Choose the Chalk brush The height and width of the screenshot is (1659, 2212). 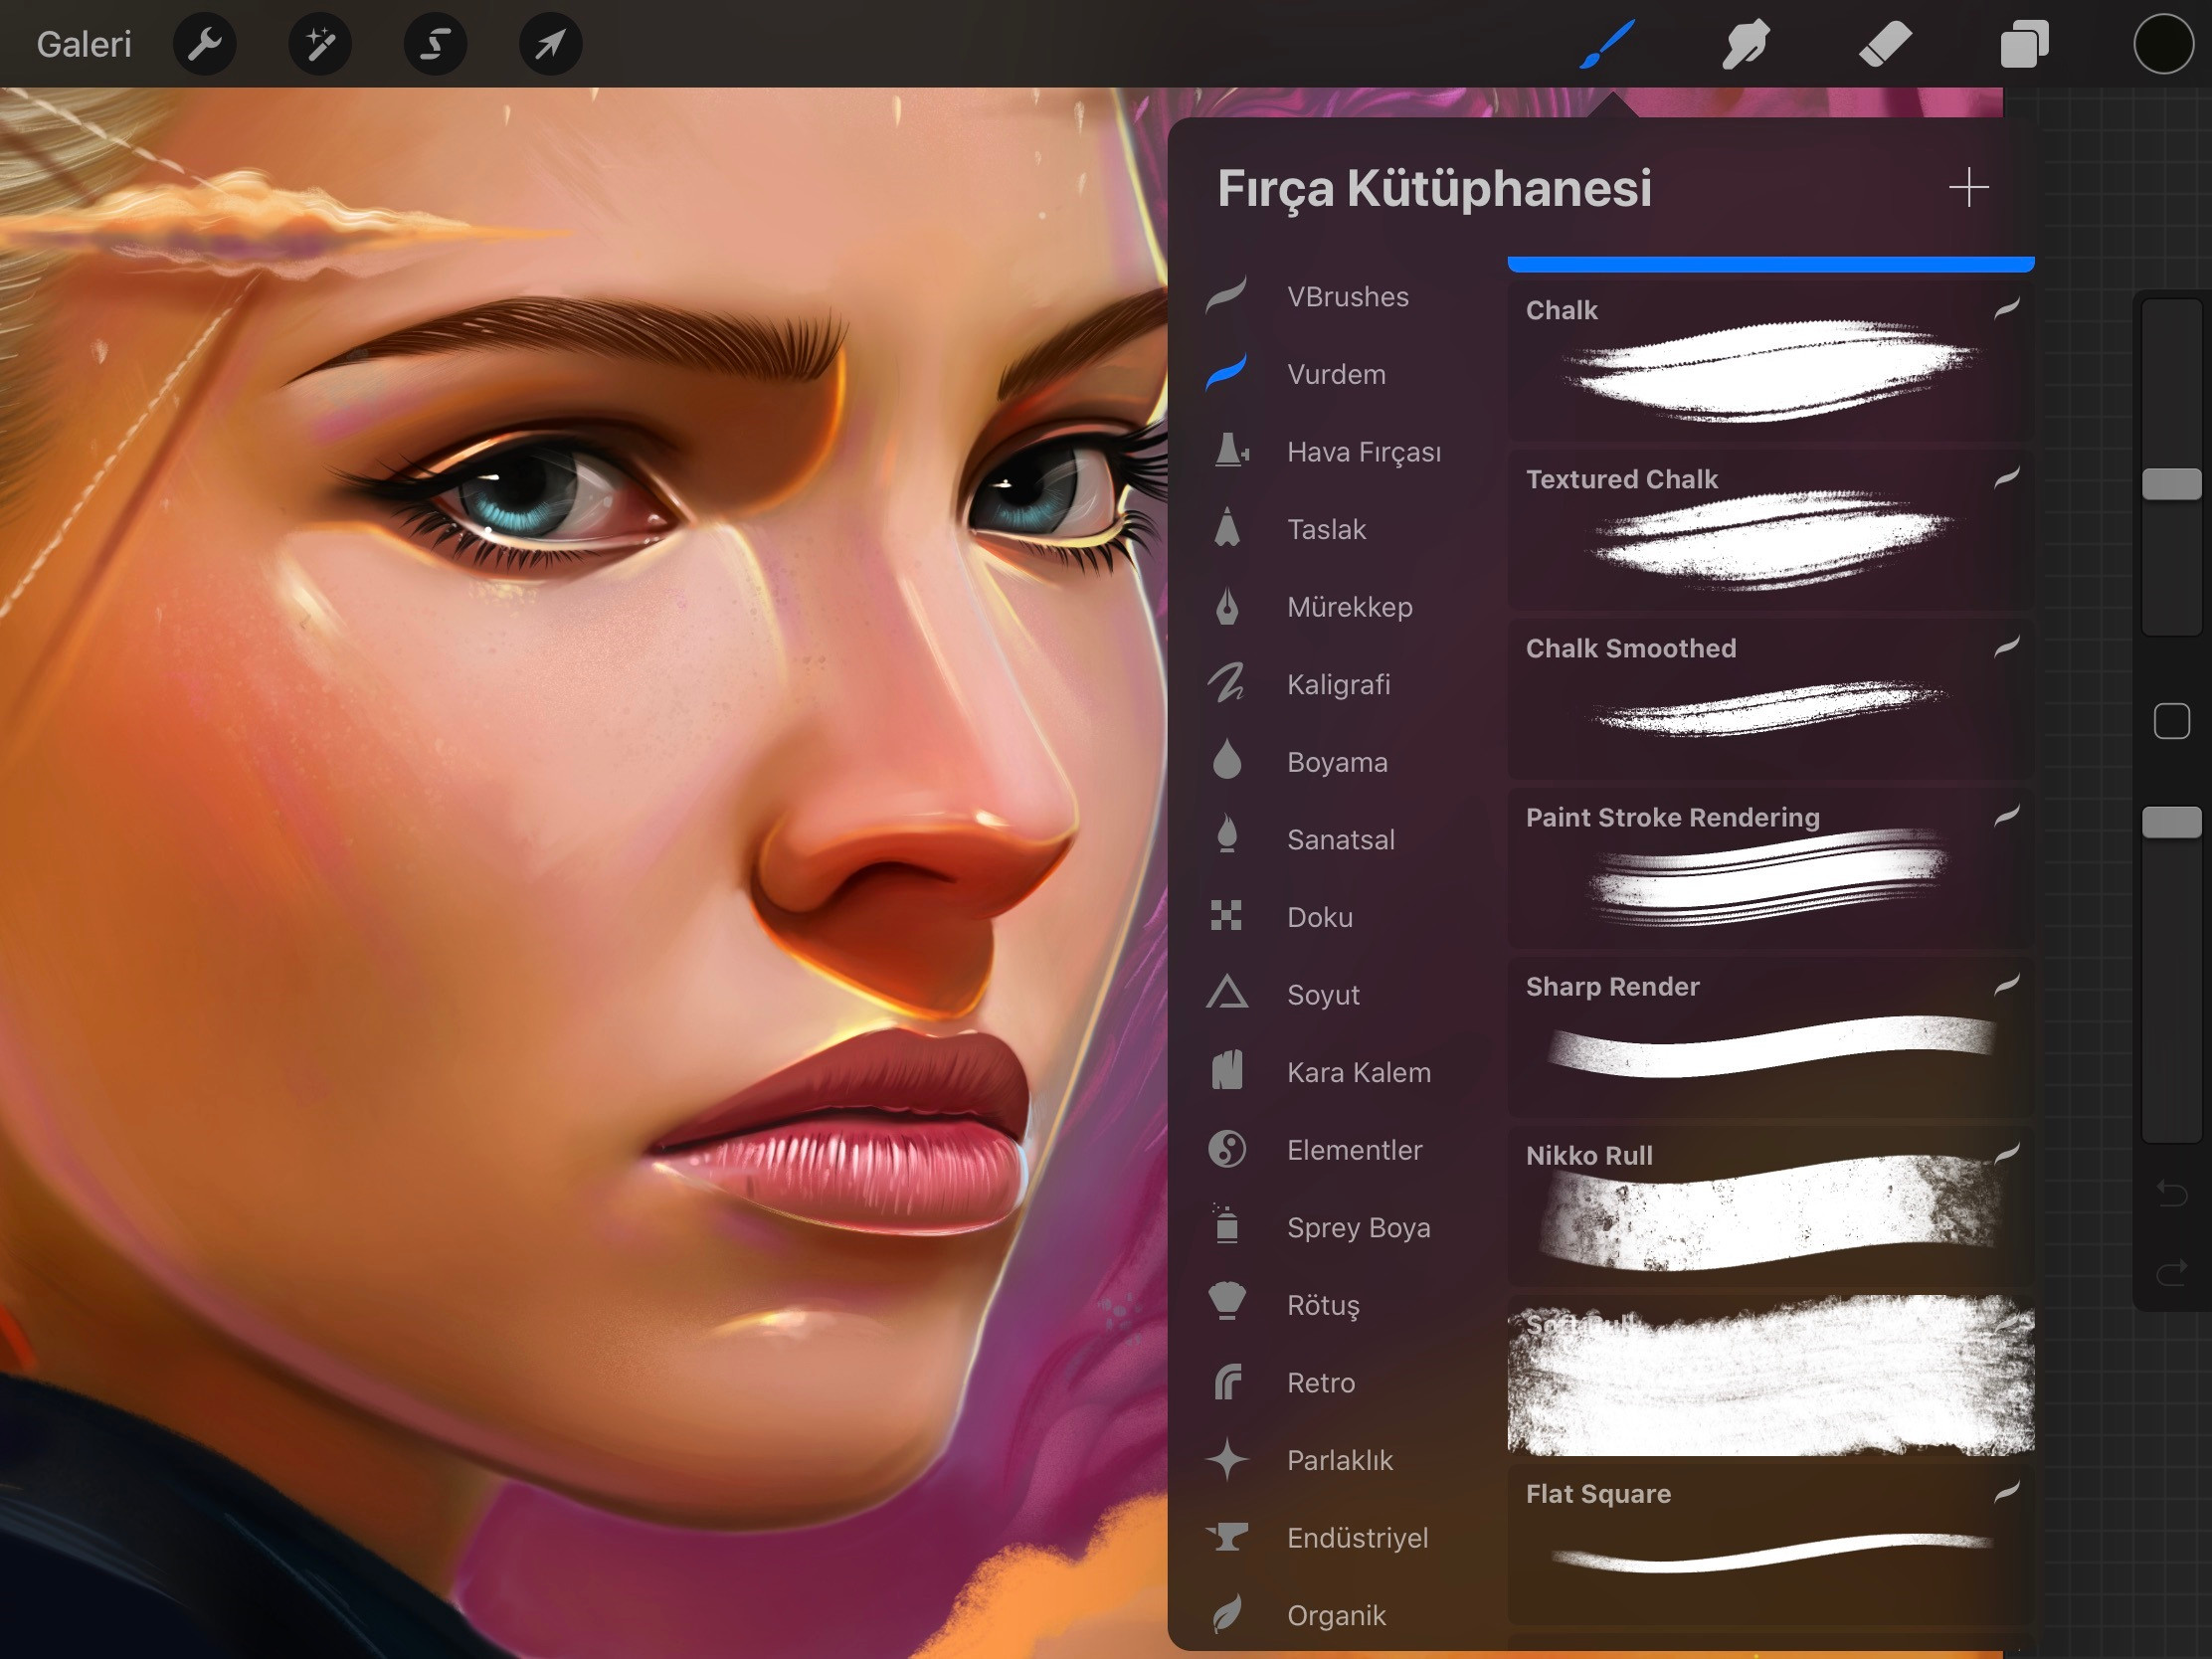pos(1770,361)
